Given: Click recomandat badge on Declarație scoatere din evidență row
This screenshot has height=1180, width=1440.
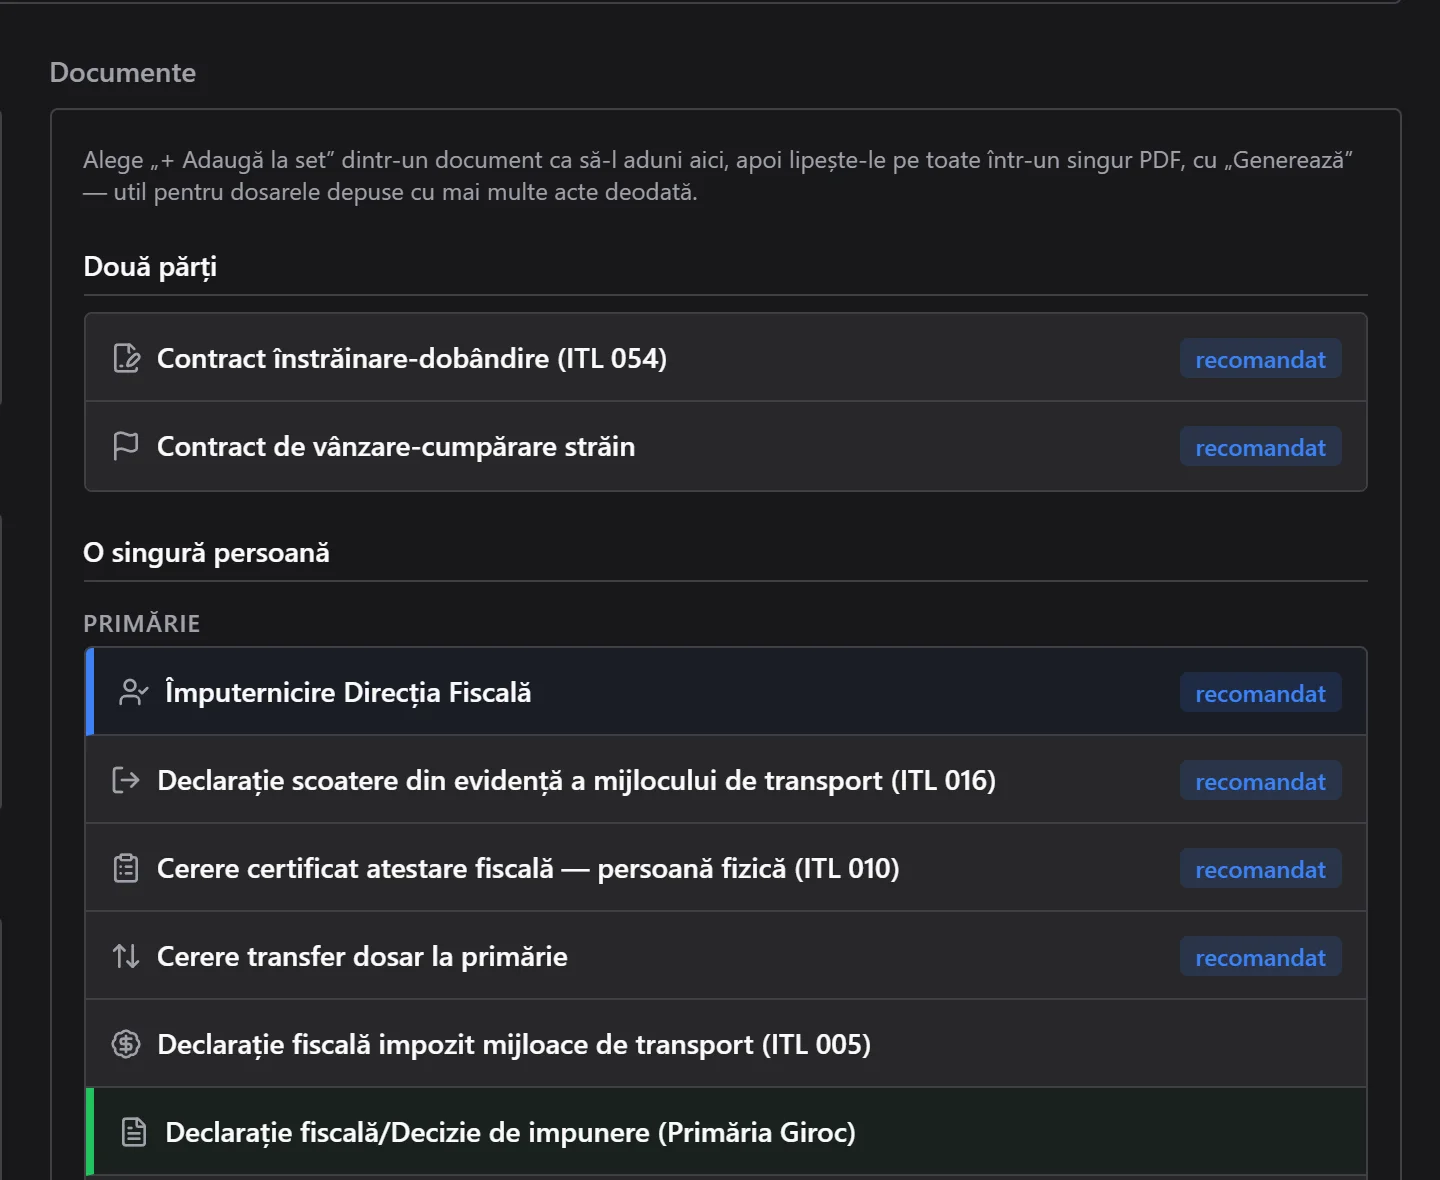Looking at the screenshot, I should click(x=1260, y=781).
